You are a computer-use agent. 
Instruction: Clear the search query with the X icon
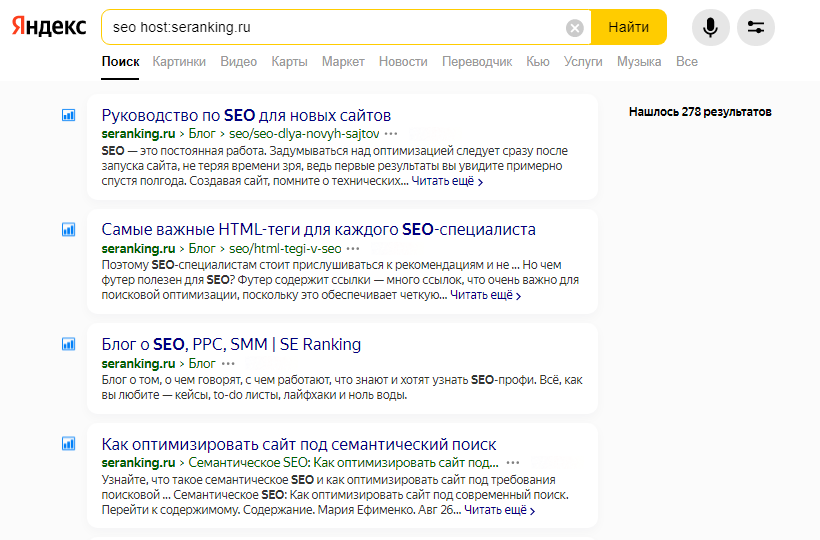(x=574, y=28)
